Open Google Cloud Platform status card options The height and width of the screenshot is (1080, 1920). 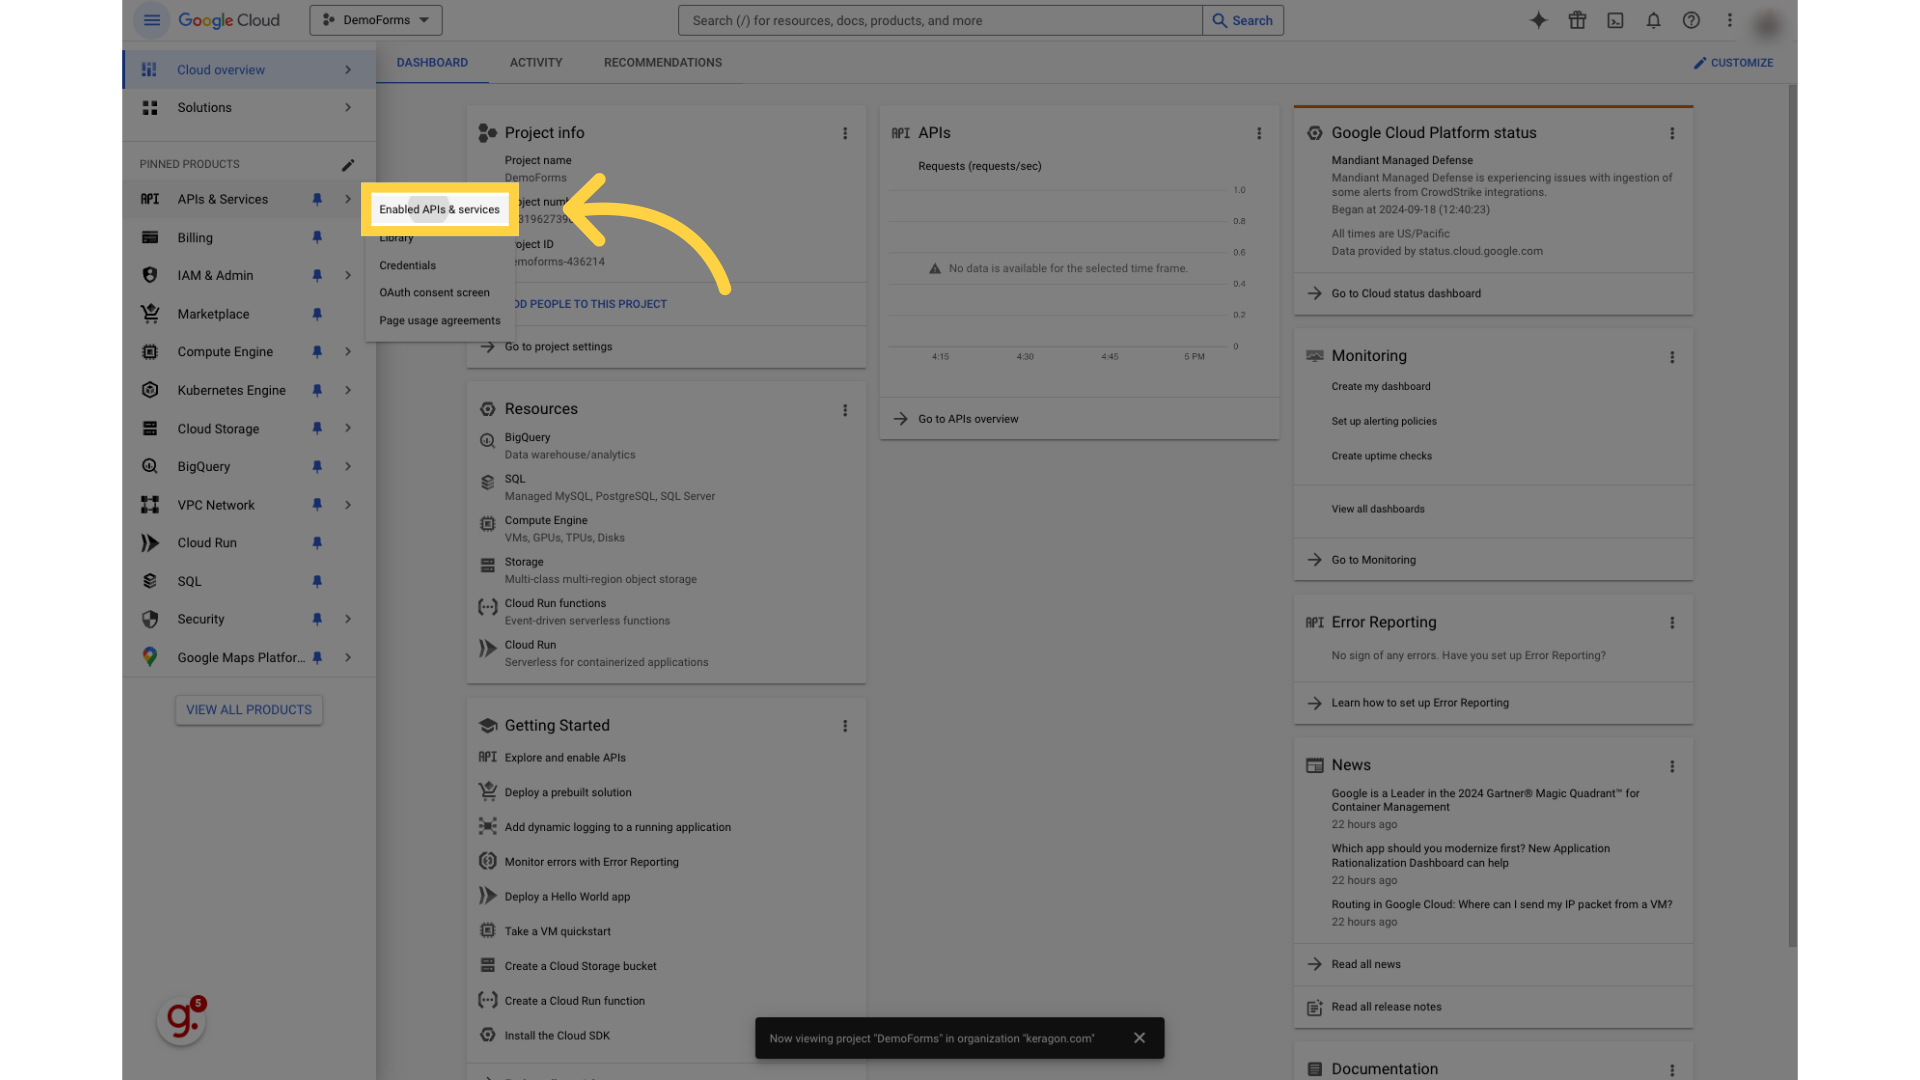click(1672, 133)
